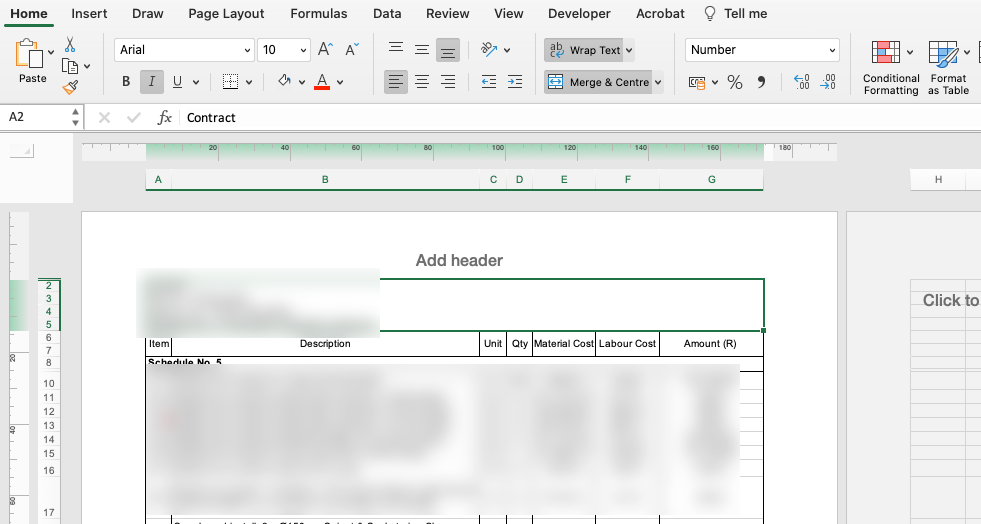Viewport: 981px width, 524px height.
Task: Click the Select All corner button
Action: click(x=22, y=151)
